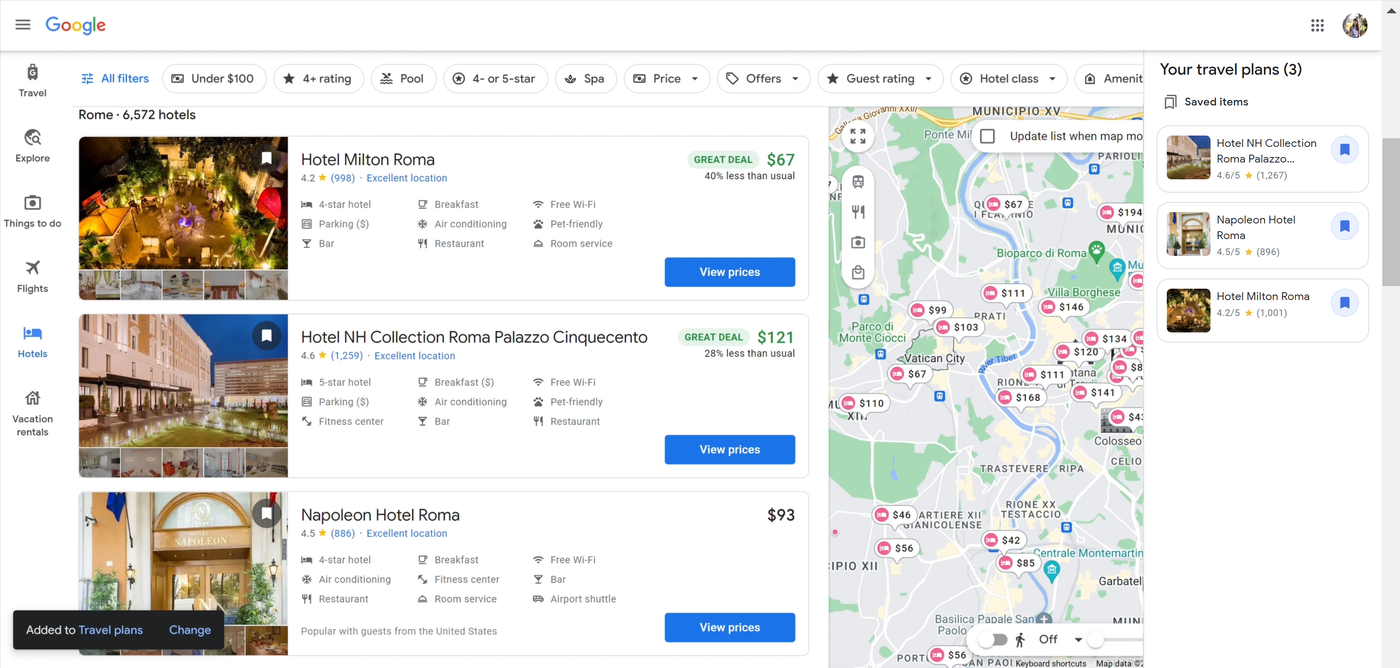
Task: Open the Google apps grid
Action: [1317, 25]
